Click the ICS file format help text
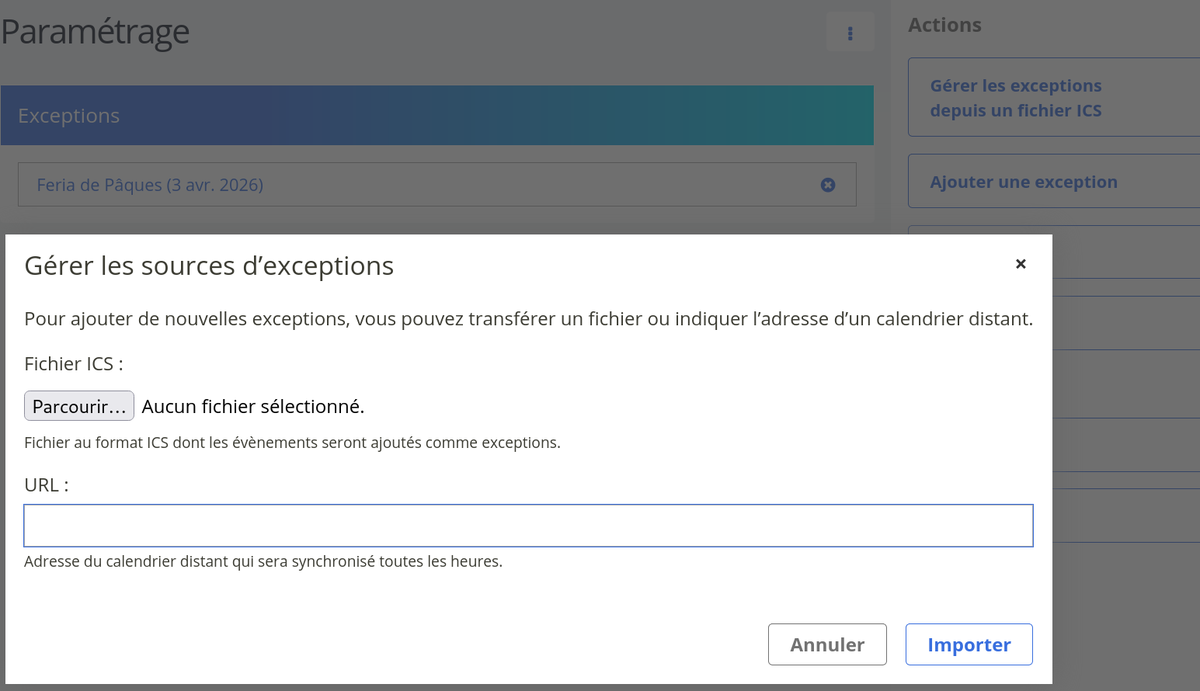Image resolution: width=1200 pixels, height=691 pixels. click(292, 442)
